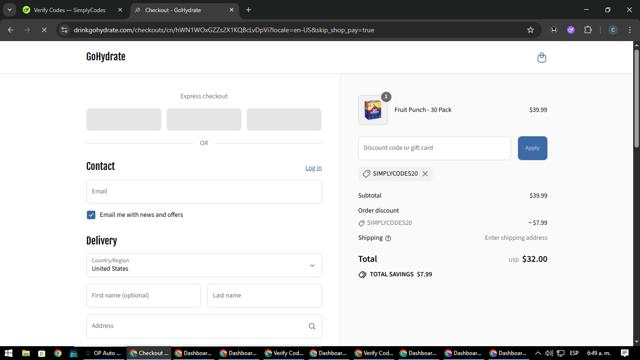The height and width of the screenshot is (360, 640).
Task: Open File Explorer from taskbar
Action: [26, 353]
